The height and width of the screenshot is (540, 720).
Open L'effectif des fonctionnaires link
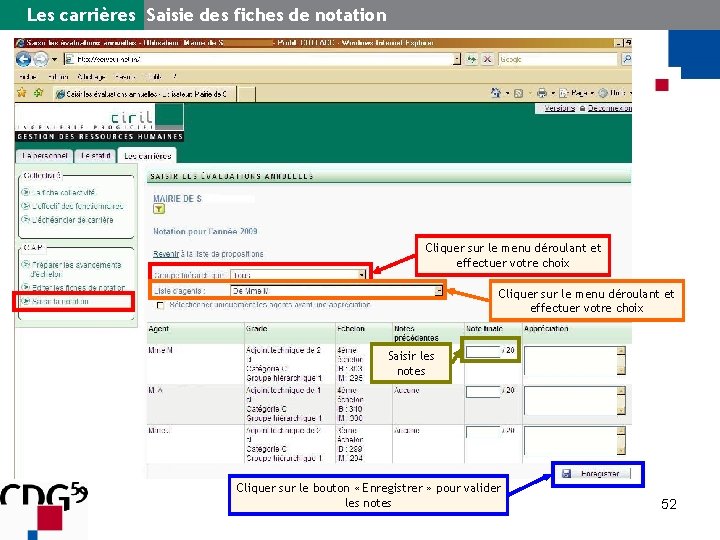point(78,206)
